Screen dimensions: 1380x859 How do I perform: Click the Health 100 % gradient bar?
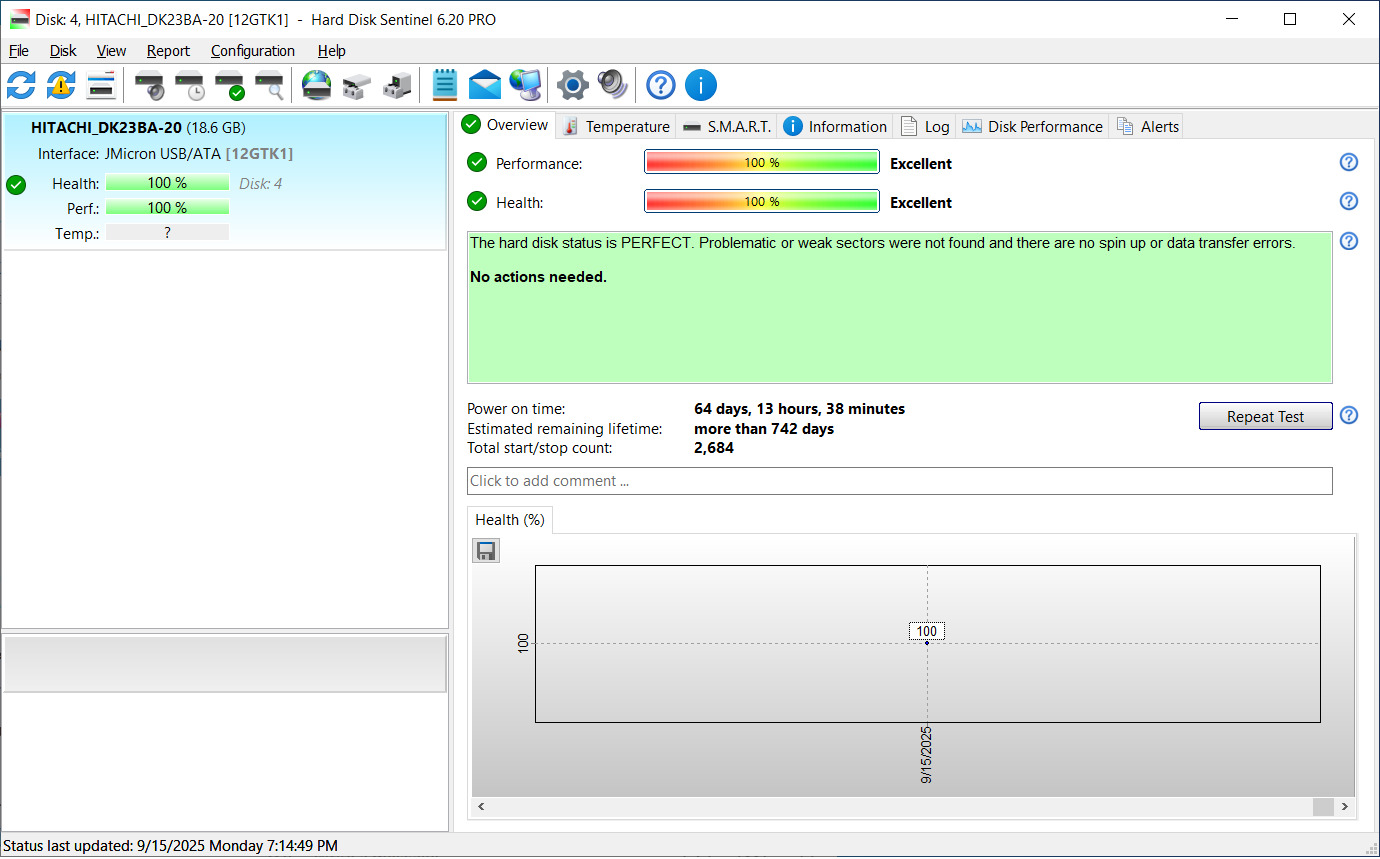[x=762, y=202]
